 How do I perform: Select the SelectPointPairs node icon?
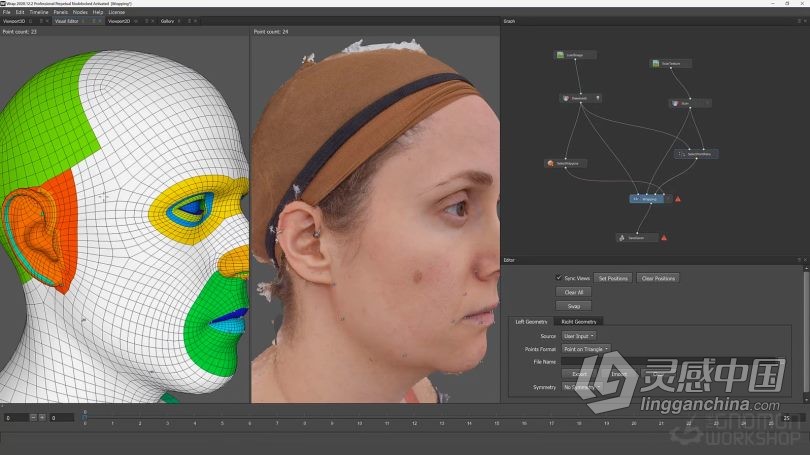[681, 154]
